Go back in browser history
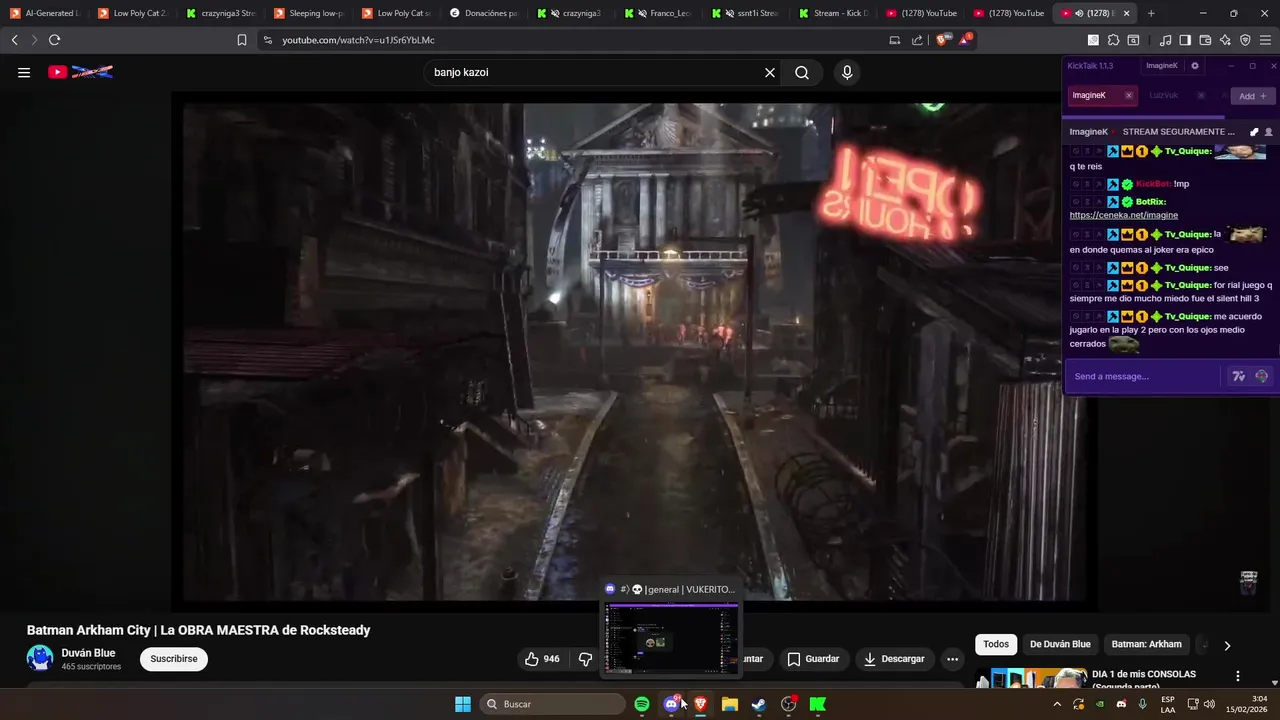The width and height of the screenshot is (1280, 720). (14, 40)
